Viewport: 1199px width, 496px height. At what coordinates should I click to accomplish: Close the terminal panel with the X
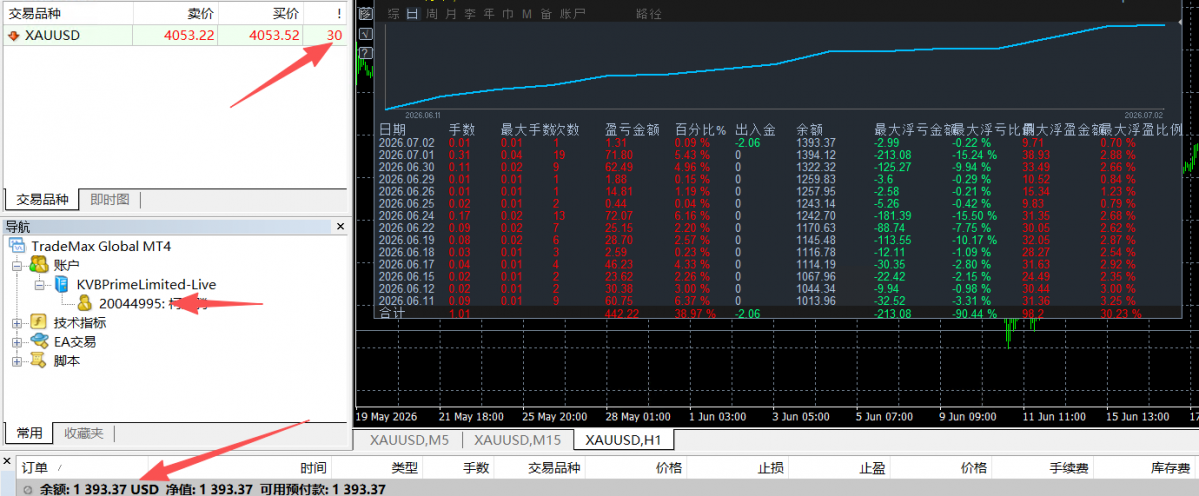pos(7,461)
